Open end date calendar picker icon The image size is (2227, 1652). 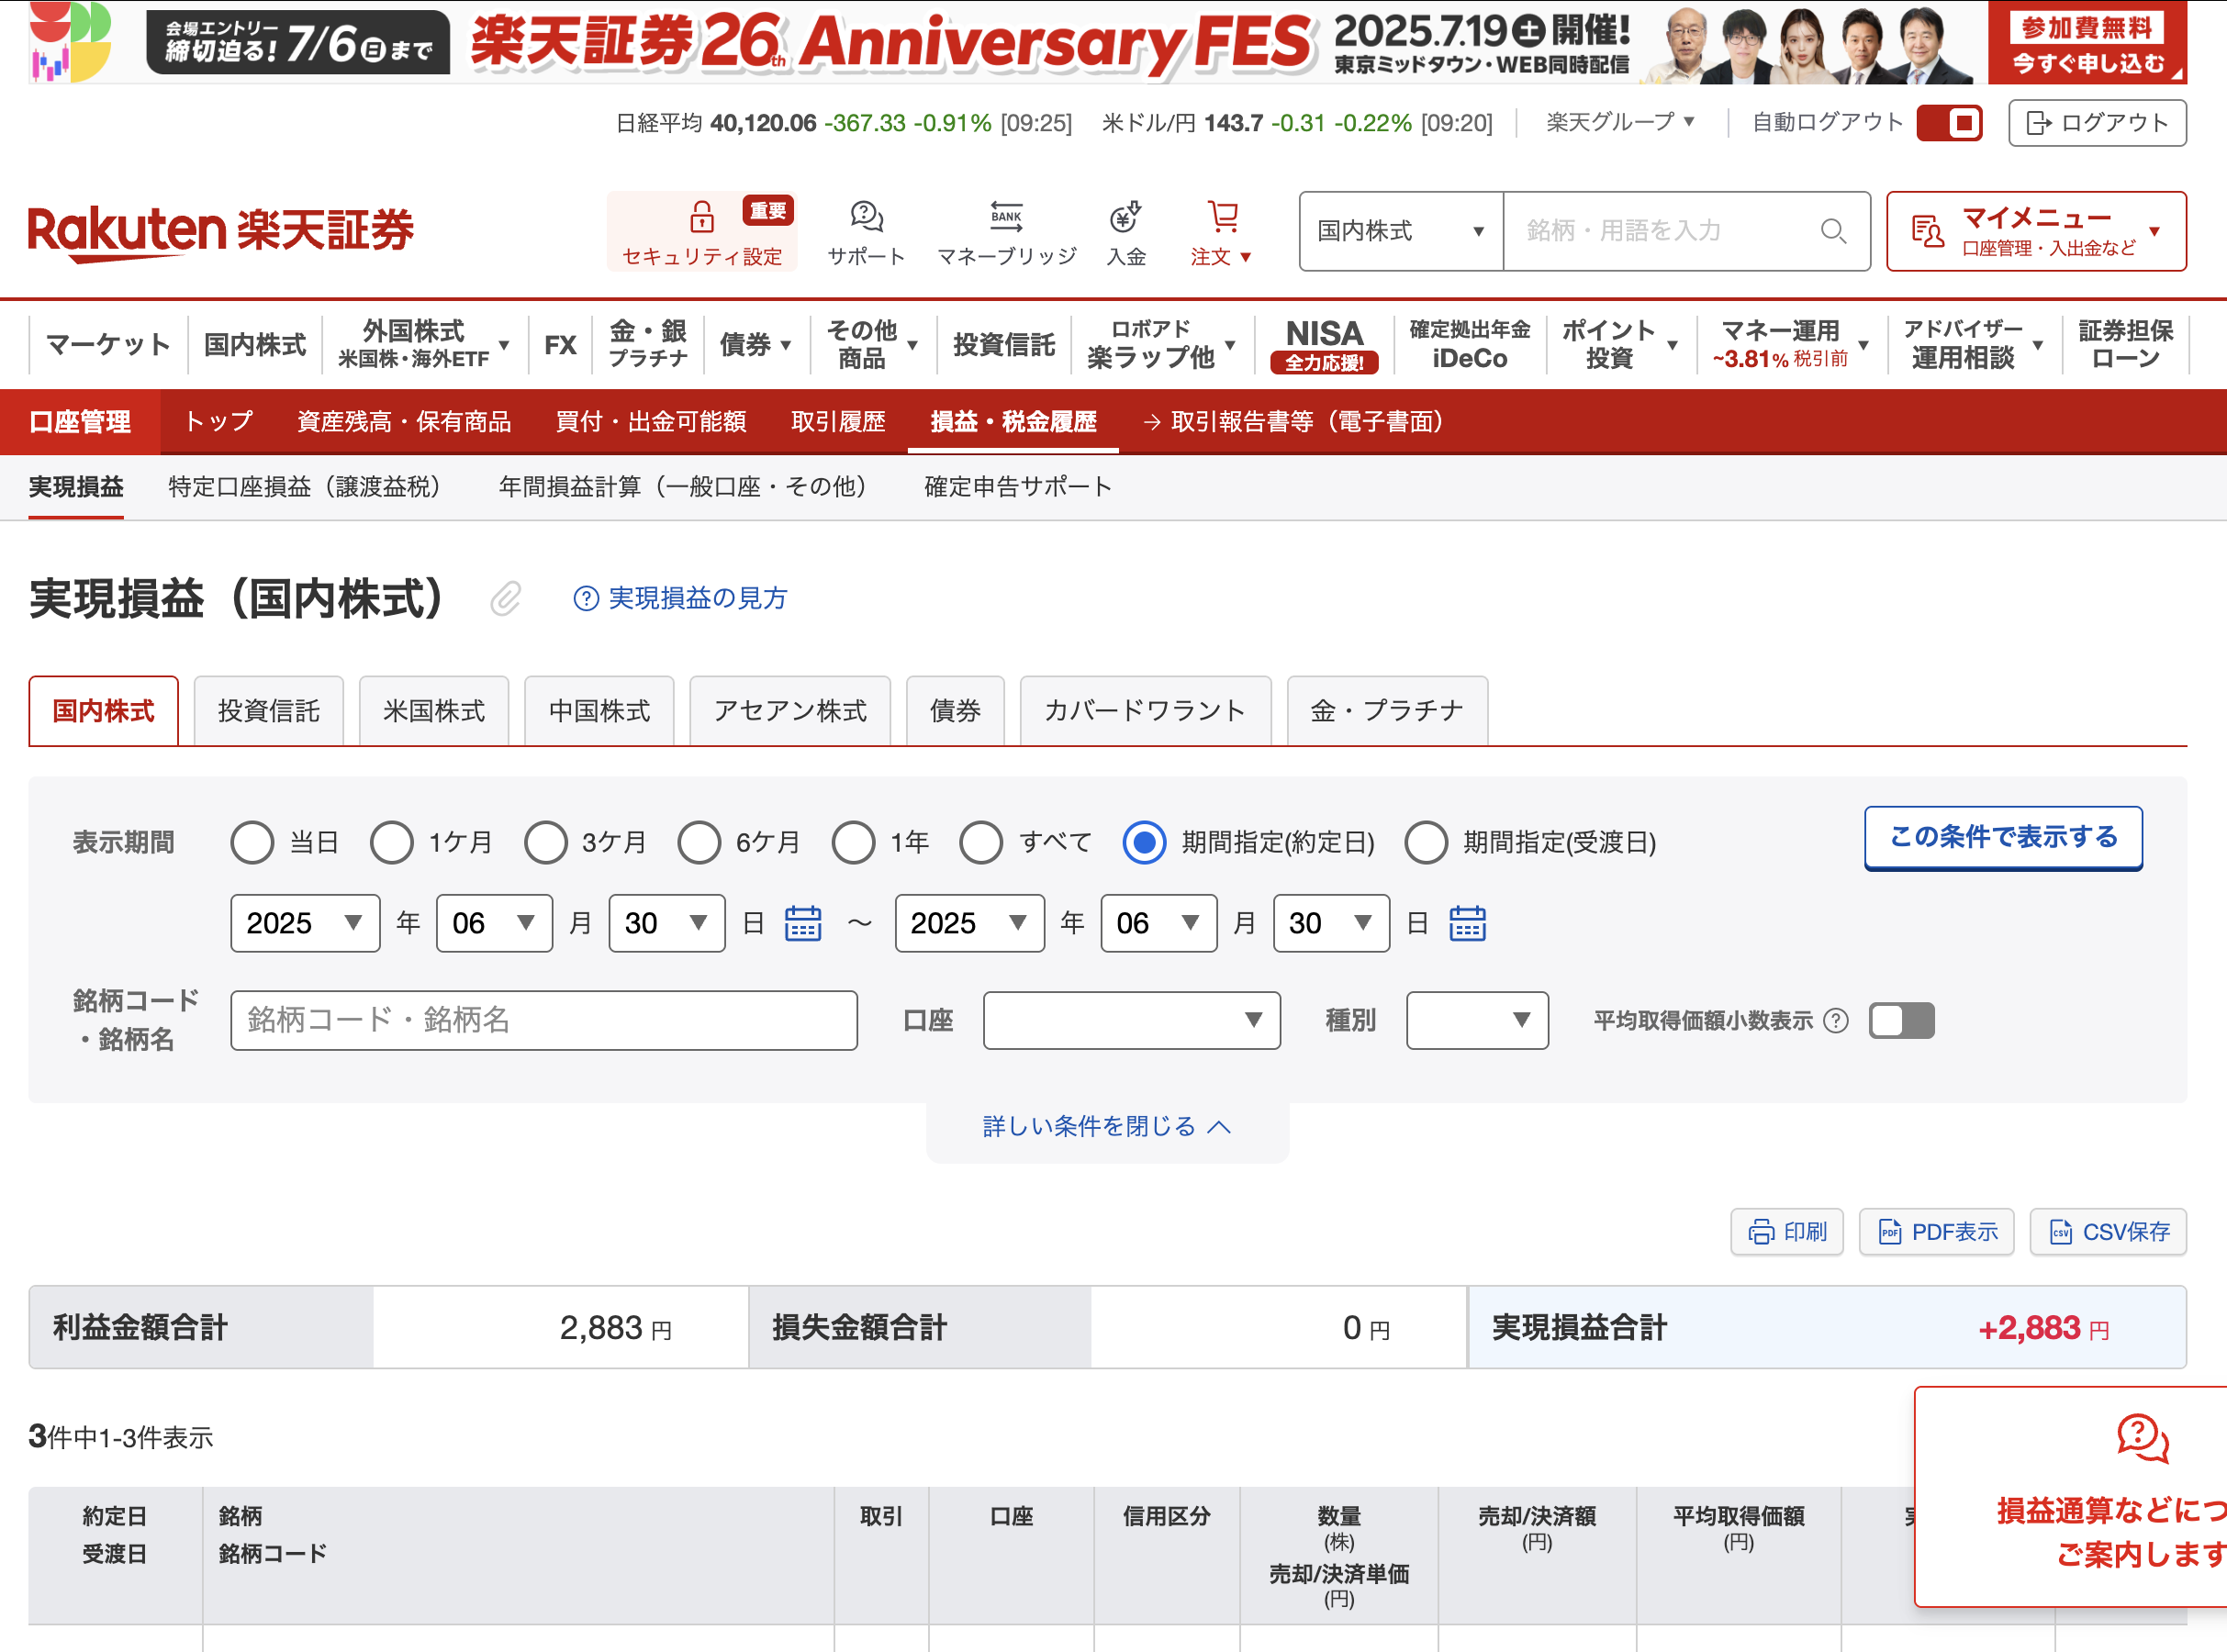click(x=1467, y=923)
